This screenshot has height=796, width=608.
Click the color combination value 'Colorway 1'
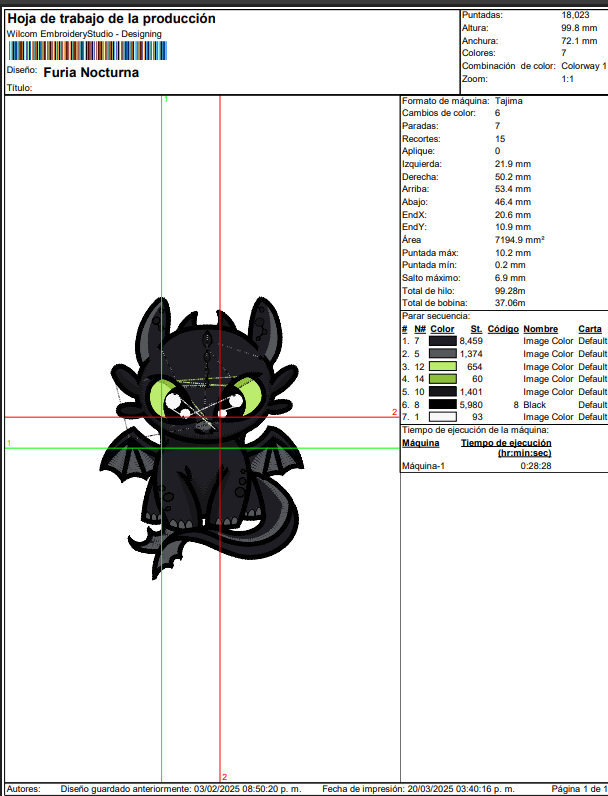coord(584,66)
